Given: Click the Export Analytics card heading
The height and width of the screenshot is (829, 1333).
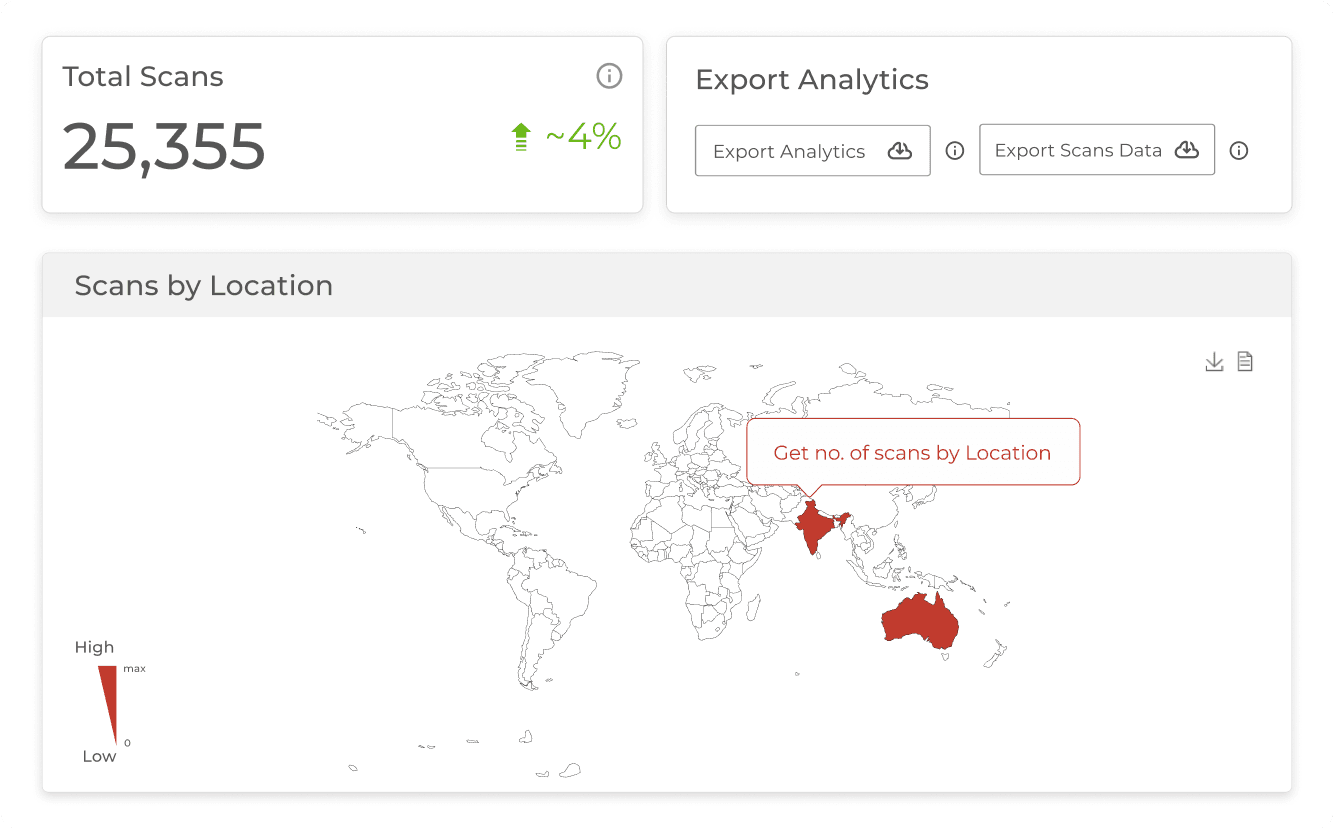Looking at the screenshot, I should [811, 80].
